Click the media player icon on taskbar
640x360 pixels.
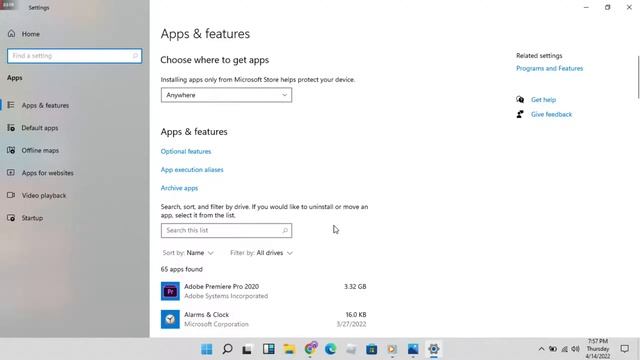(x=392, y=349)
